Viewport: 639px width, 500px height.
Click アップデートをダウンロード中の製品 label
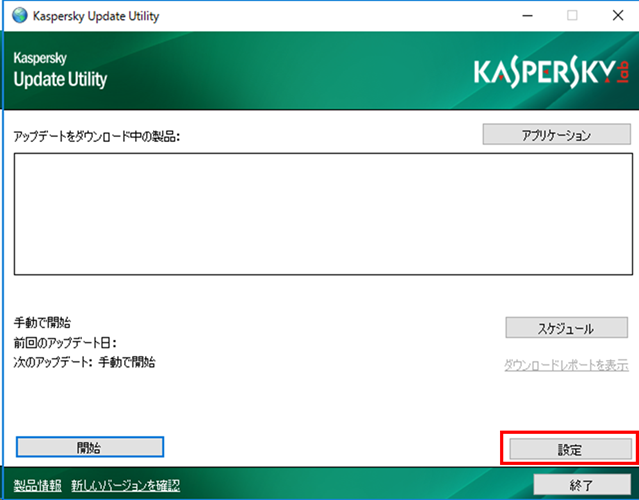click(97, 136)
